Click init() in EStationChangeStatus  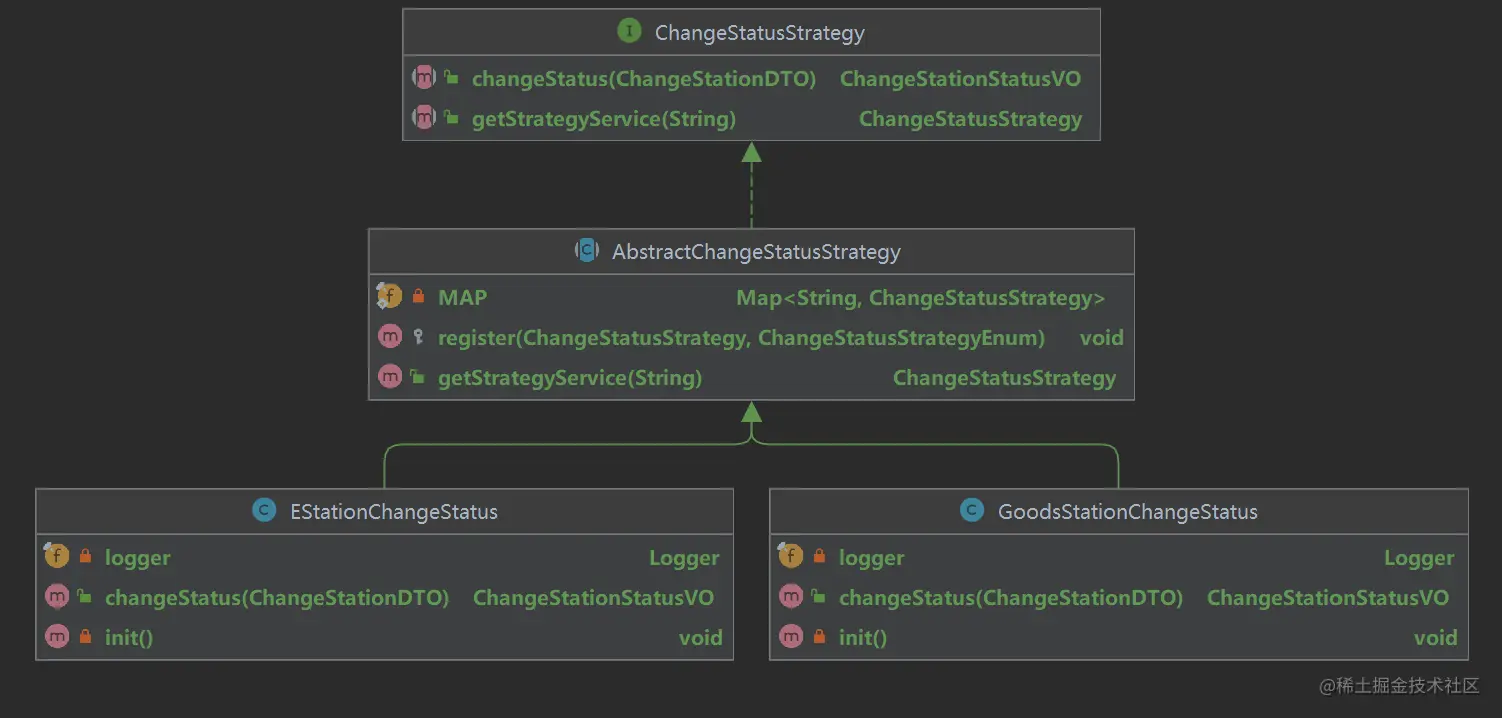(x=129, y=638)
